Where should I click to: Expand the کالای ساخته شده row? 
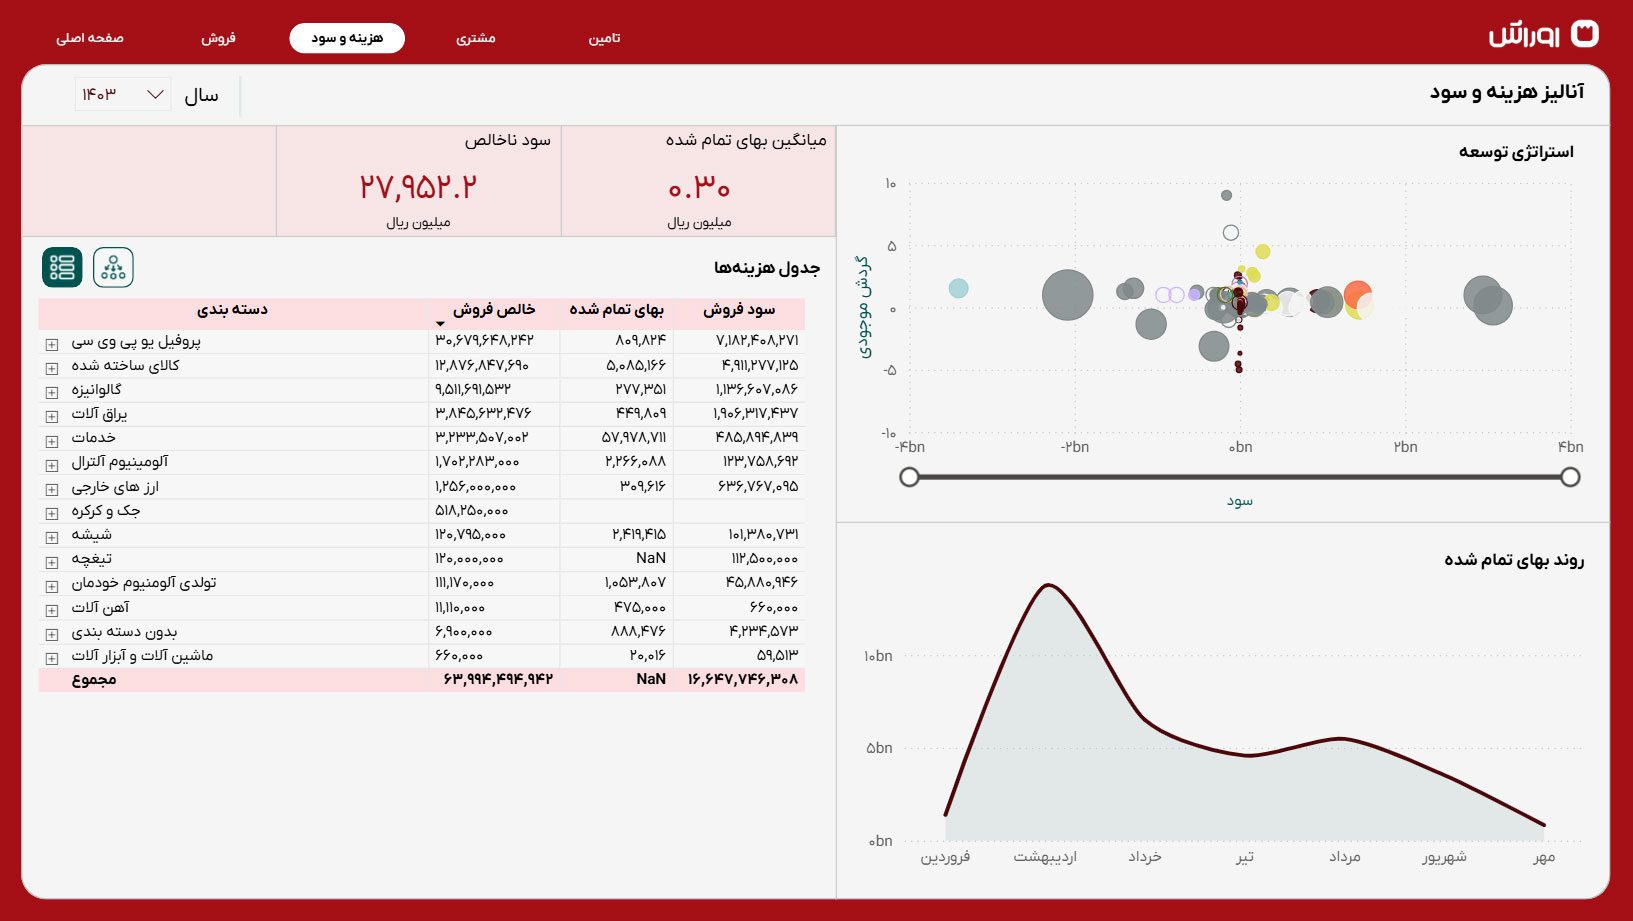(52, 368)
